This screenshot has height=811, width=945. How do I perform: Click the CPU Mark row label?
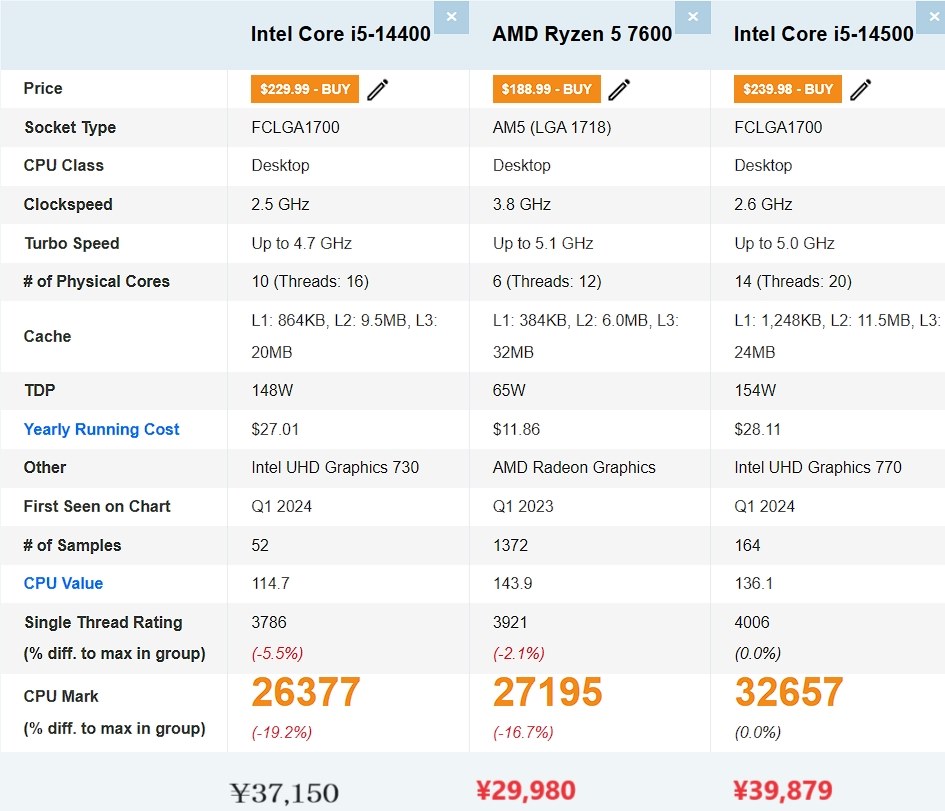pos(61,697)
